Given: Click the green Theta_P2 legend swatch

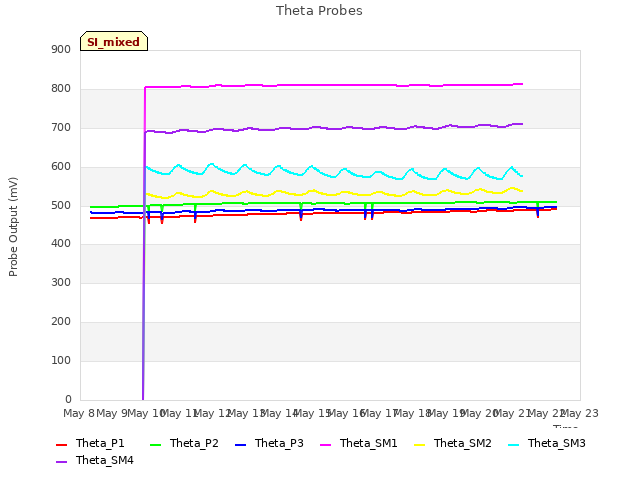Looking at the screenshot, I should pyautogui.click(x=156, y=444).
